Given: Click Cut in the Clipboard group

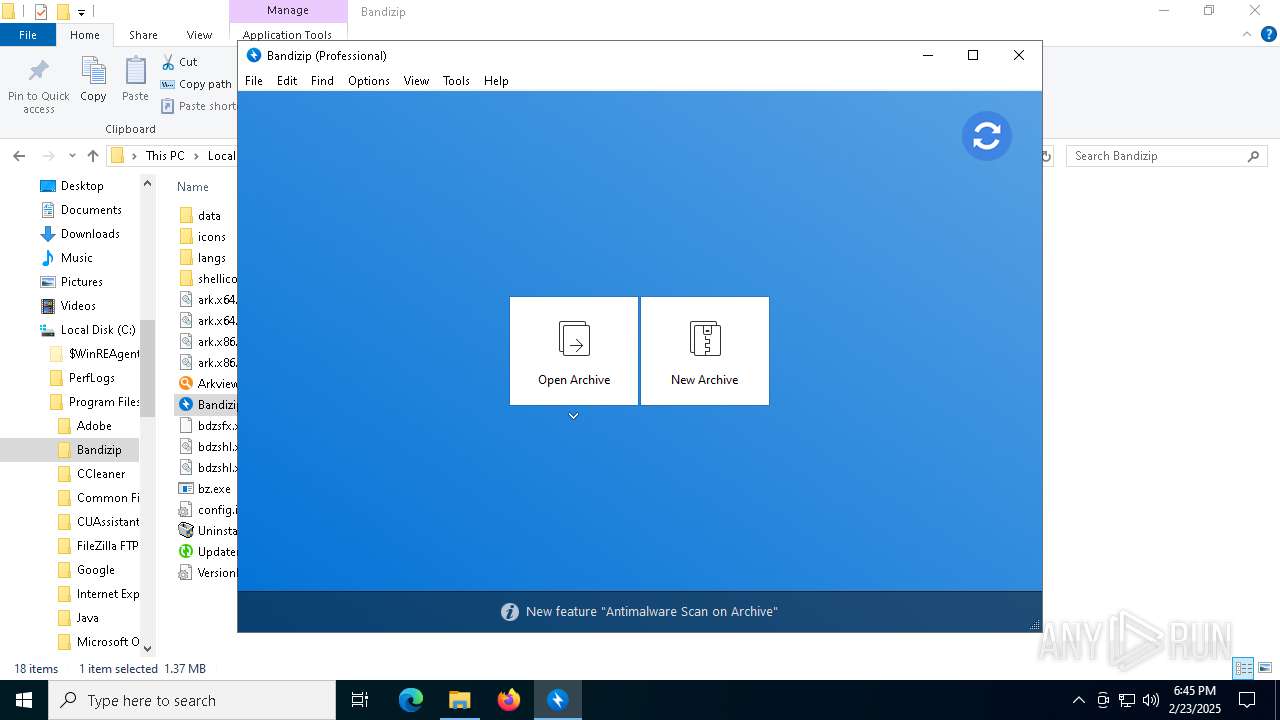Looking at the screenshot, I should click(x=179, y=62).
